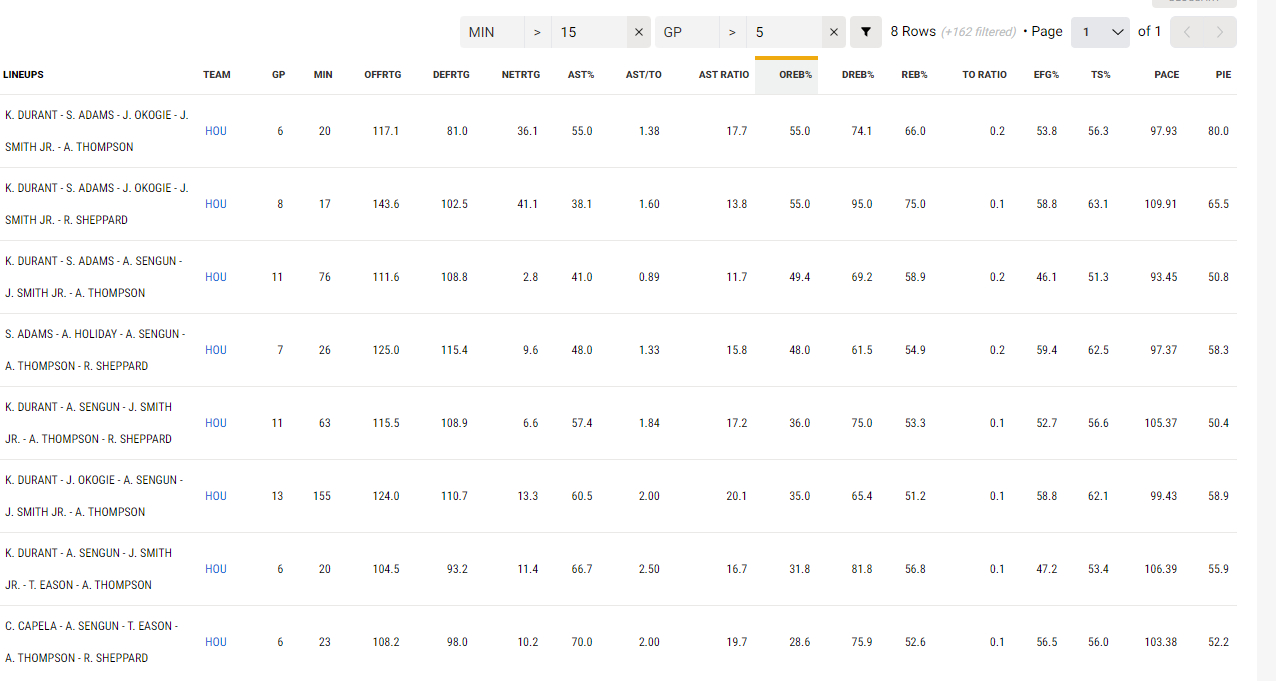The height and width of the screenshot is (681, 1276).
Task: Click HOU link in 155-minute lineup row
Action: (216, 496)
